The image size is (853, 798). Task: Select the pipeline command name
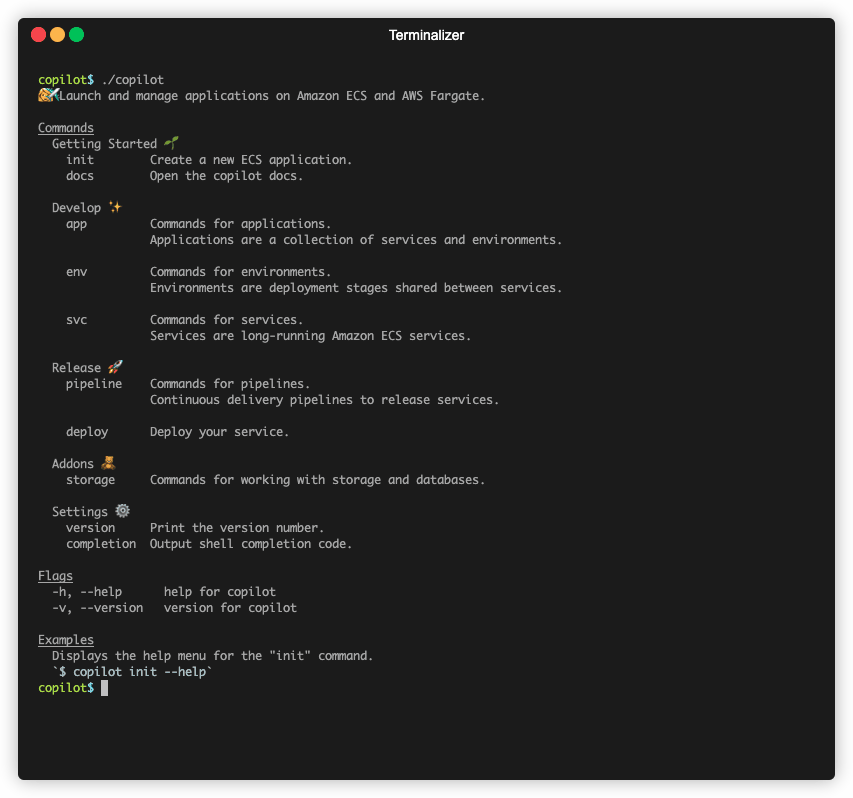pos(94,384)
